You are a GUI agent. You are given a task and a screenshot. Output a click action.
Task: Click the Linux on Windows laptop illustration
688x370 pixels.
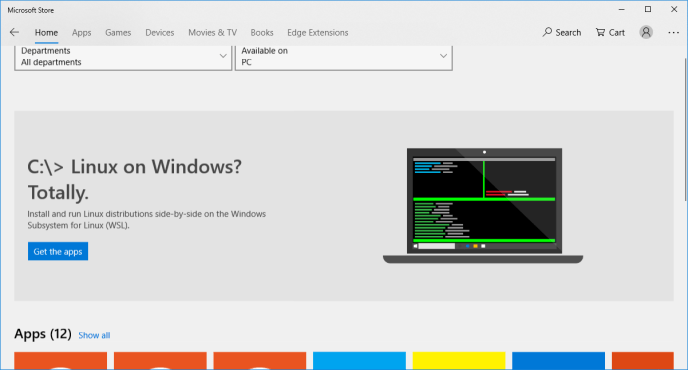click(483, 205)
